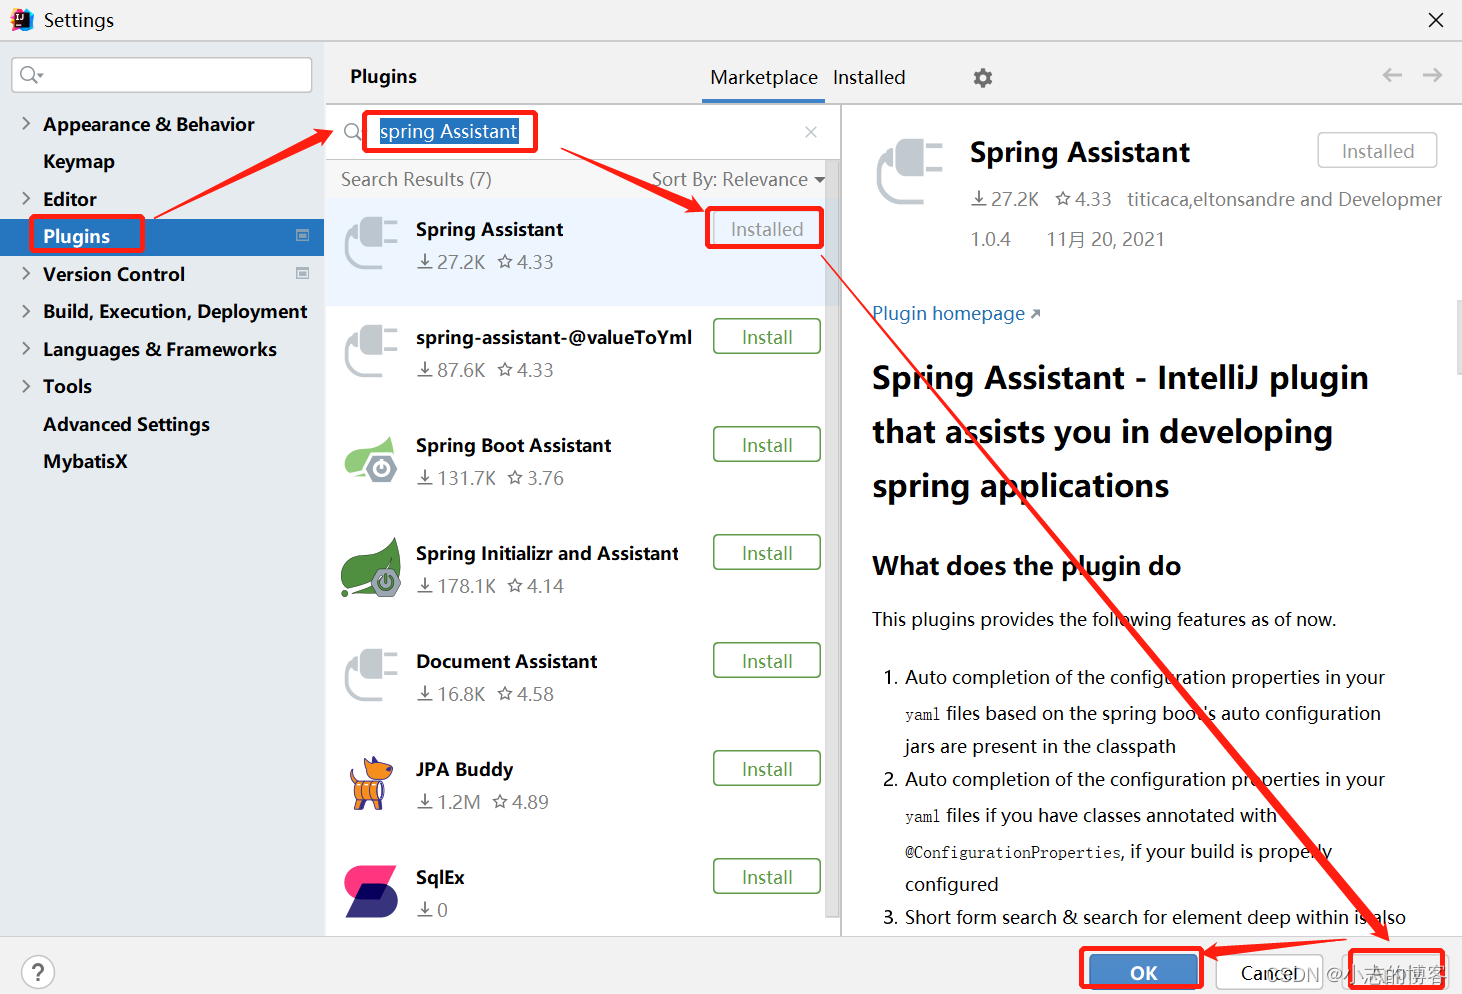Click the large Spring Assistant detail icon
The image size is (1462, 994).
coord(910,172)
